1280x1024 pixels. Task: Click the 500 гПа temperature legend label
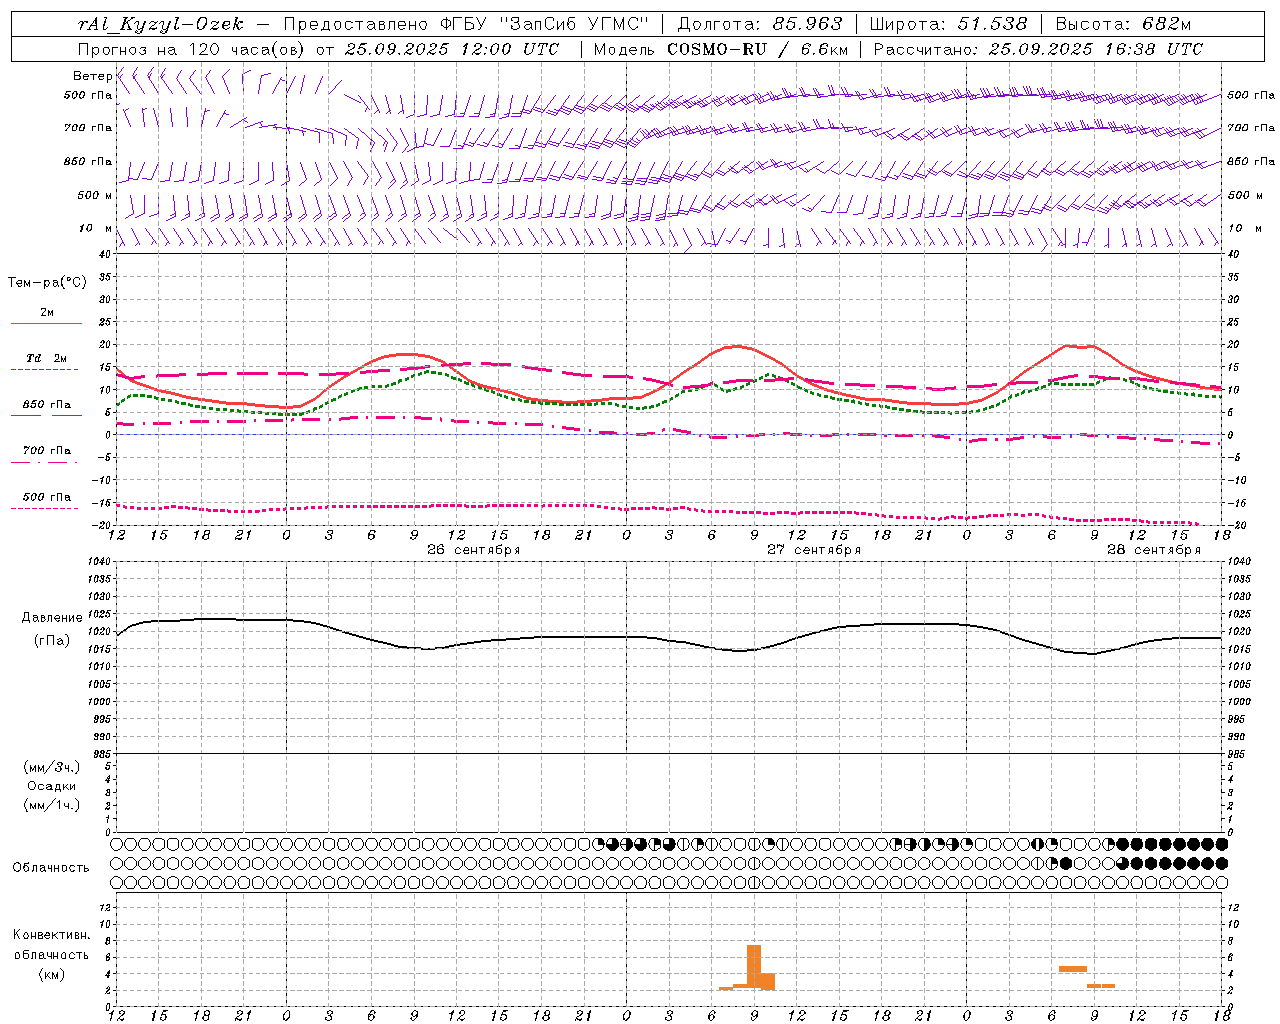tap(47, 497)
